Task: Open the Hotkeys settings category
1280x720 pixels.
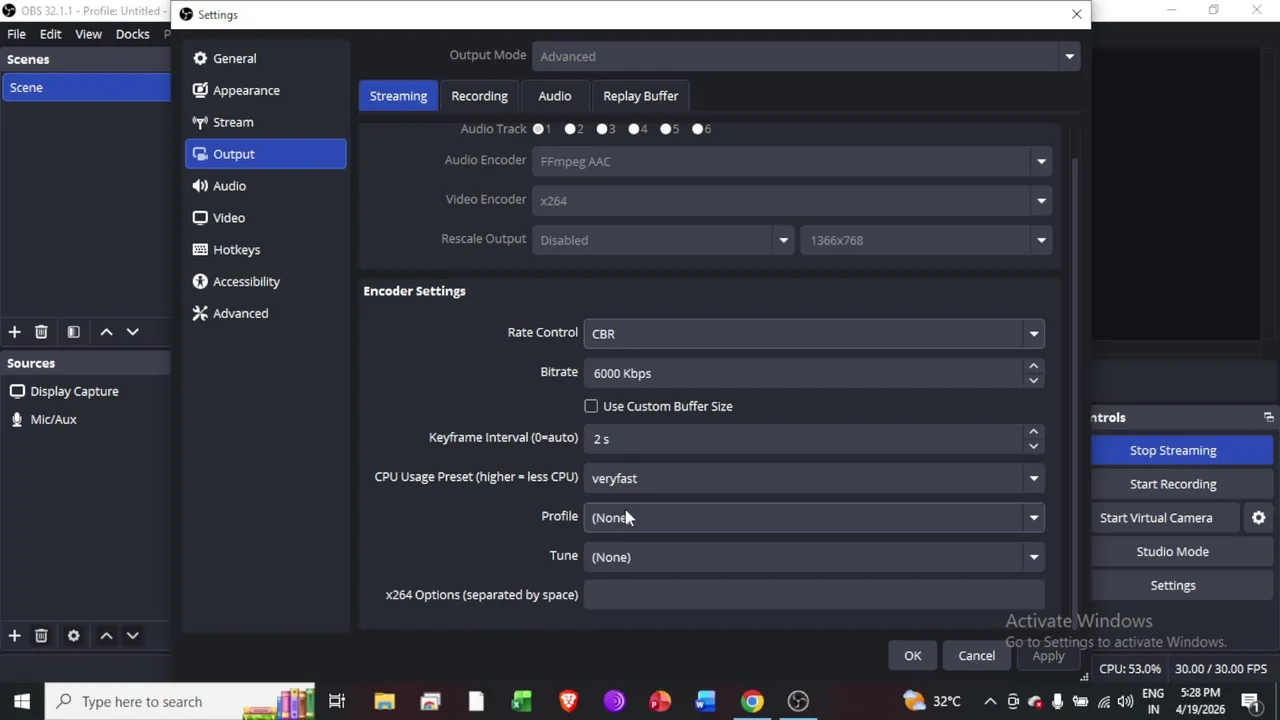Action: click(265, 250)
